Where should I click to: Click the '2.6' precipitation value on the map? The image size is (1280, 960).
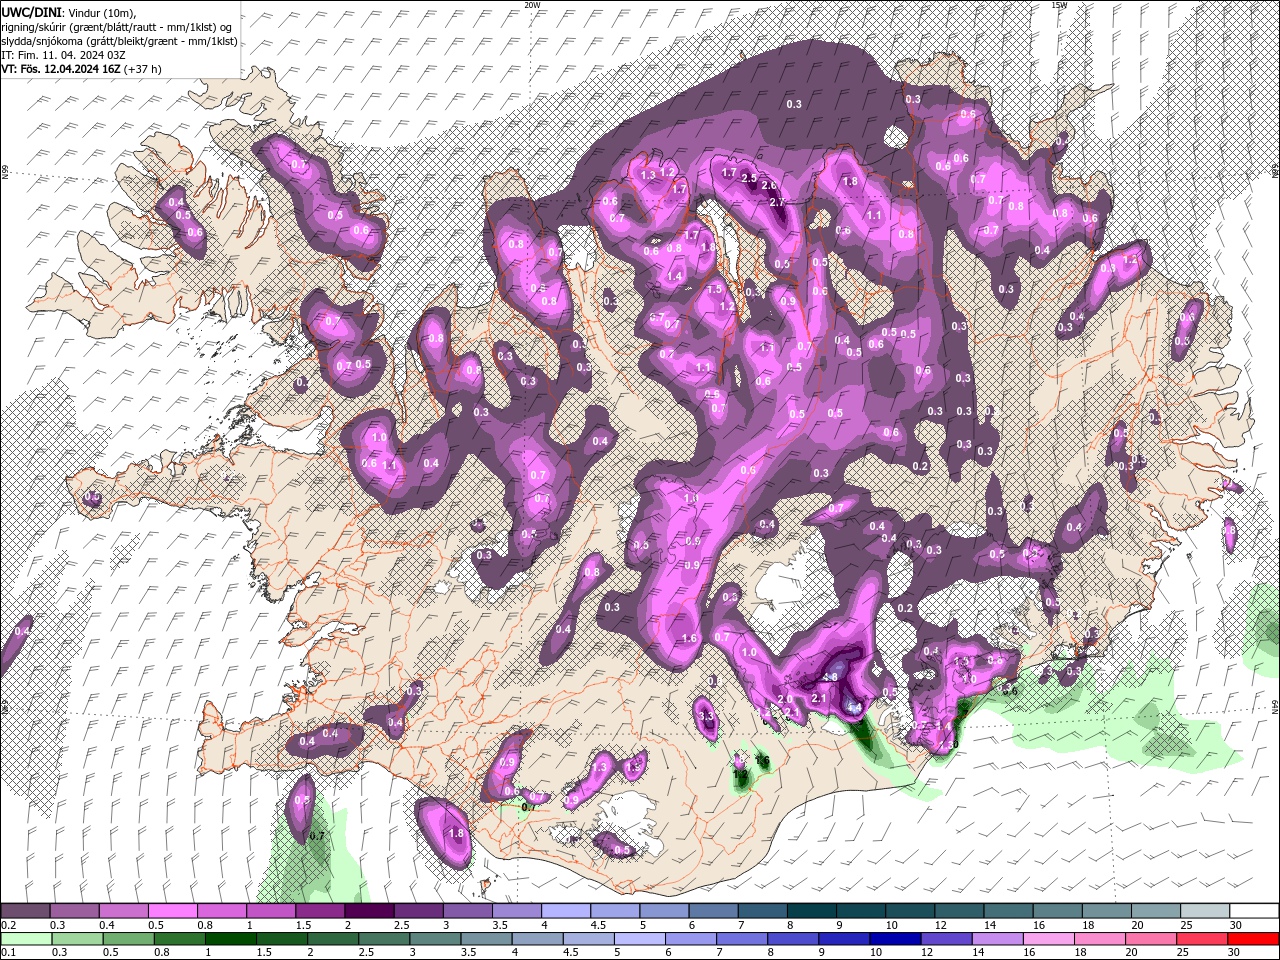pyautogui.click(x=769, y=185)
